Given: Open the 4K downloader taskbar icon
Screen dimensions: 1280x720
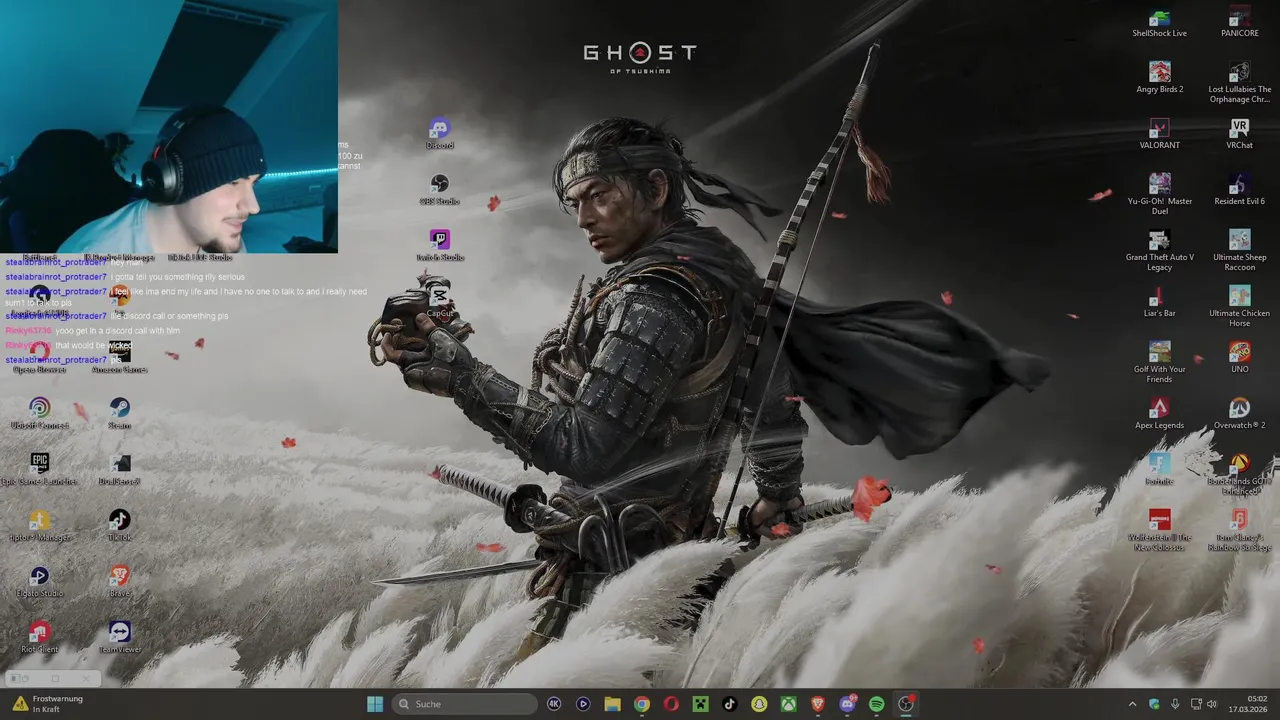Looking at the screenshot, I should [x=554, y=704].
